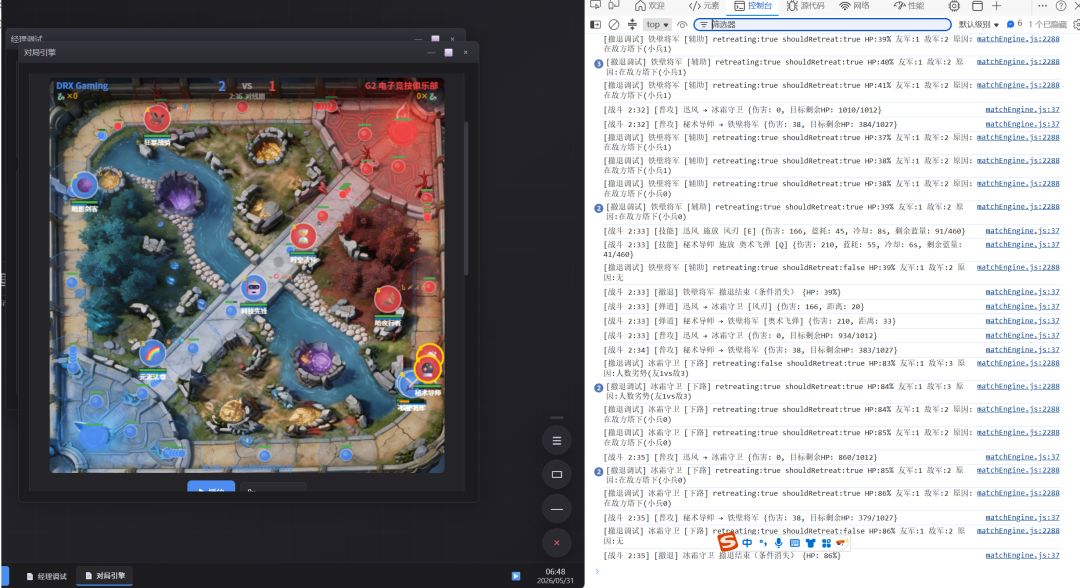Select the purple orb blue hero on left side

click(x=84, y=184)
